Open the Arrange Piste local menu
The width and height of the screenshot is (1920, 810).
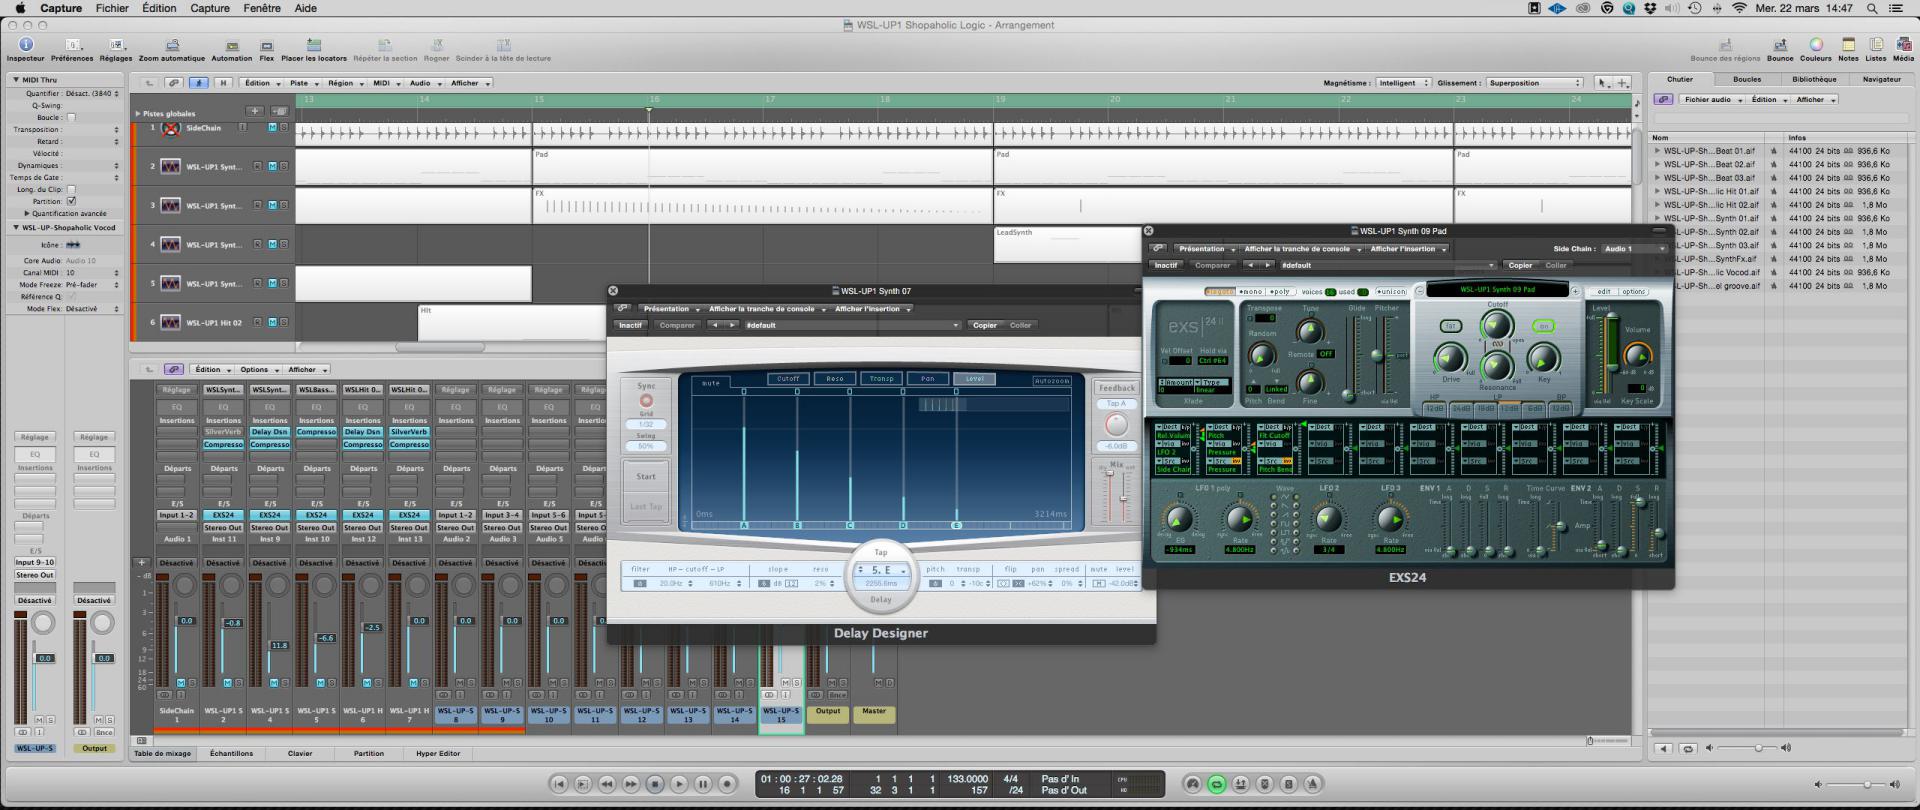[302, 83]
